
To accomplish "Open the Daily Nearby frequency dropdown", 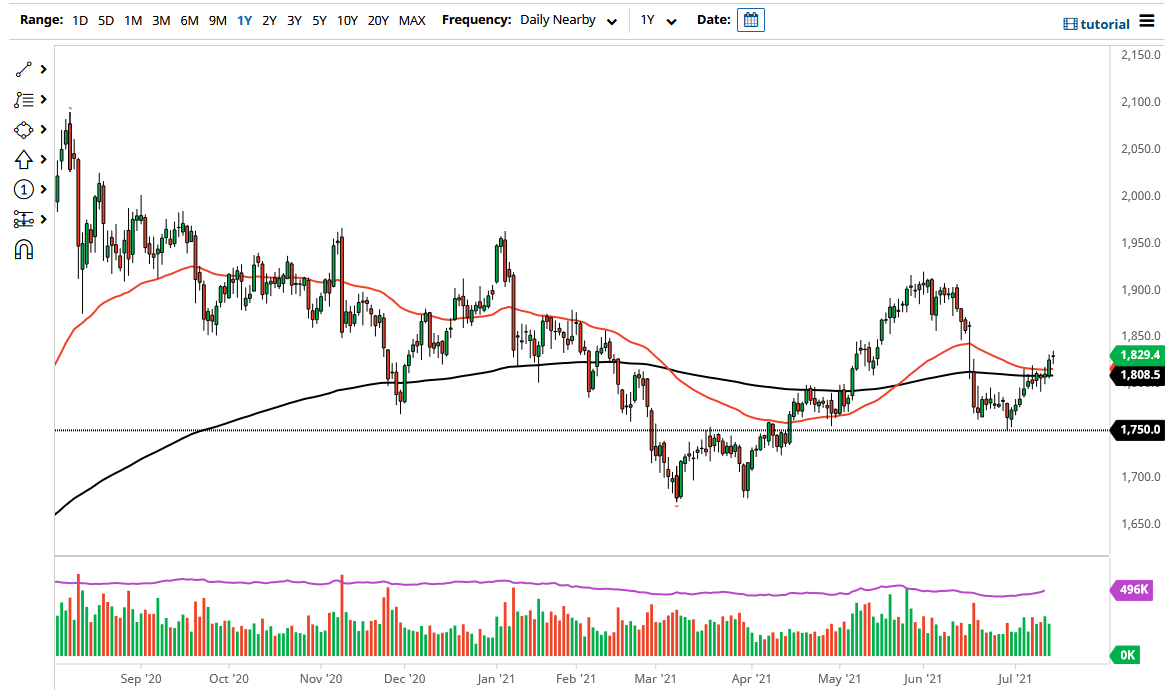I will pos(568,20).
